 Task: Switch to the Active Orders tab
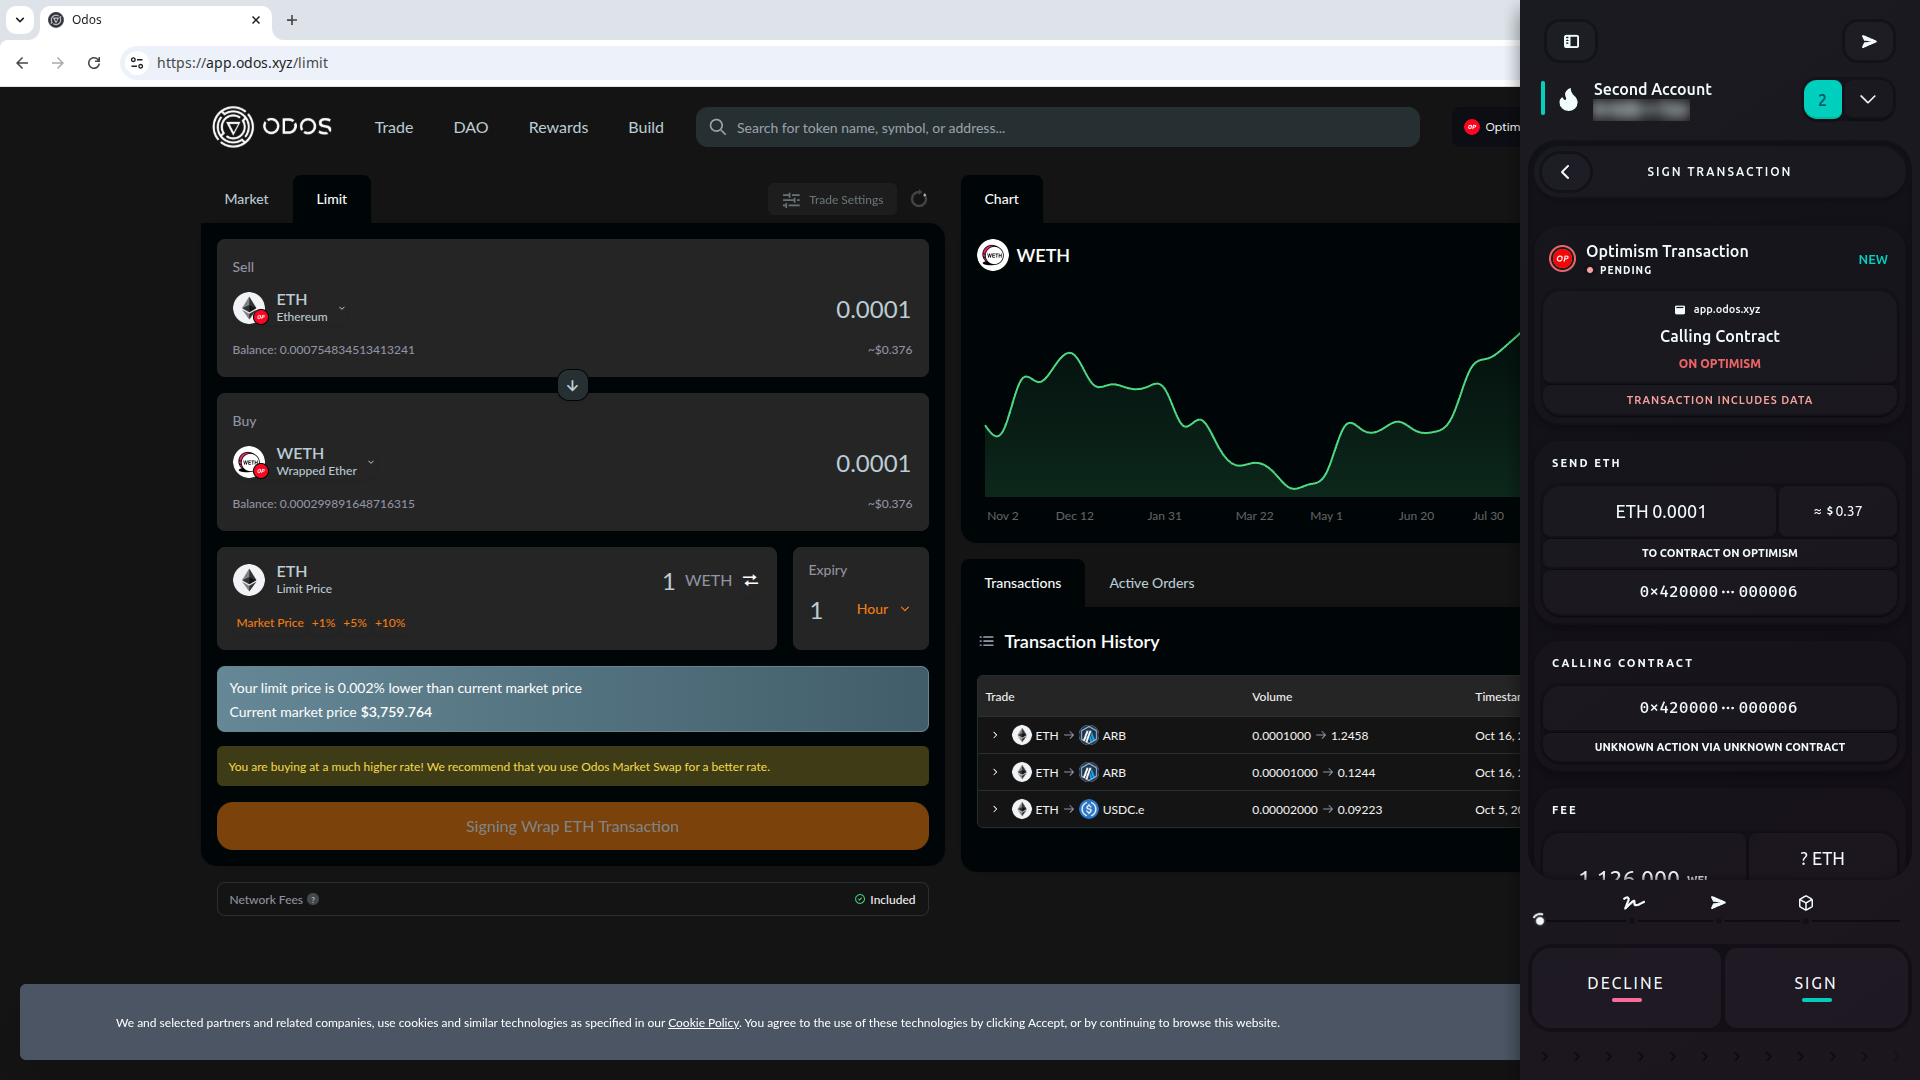coord(1151,583)
